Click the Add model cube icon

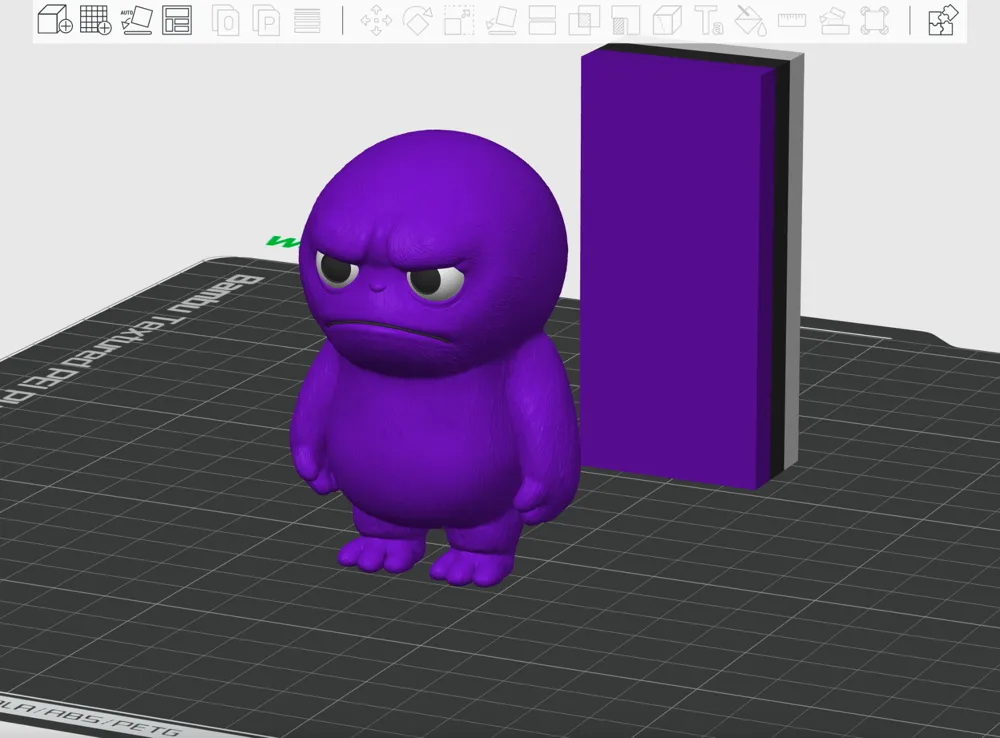pos(55,20)
